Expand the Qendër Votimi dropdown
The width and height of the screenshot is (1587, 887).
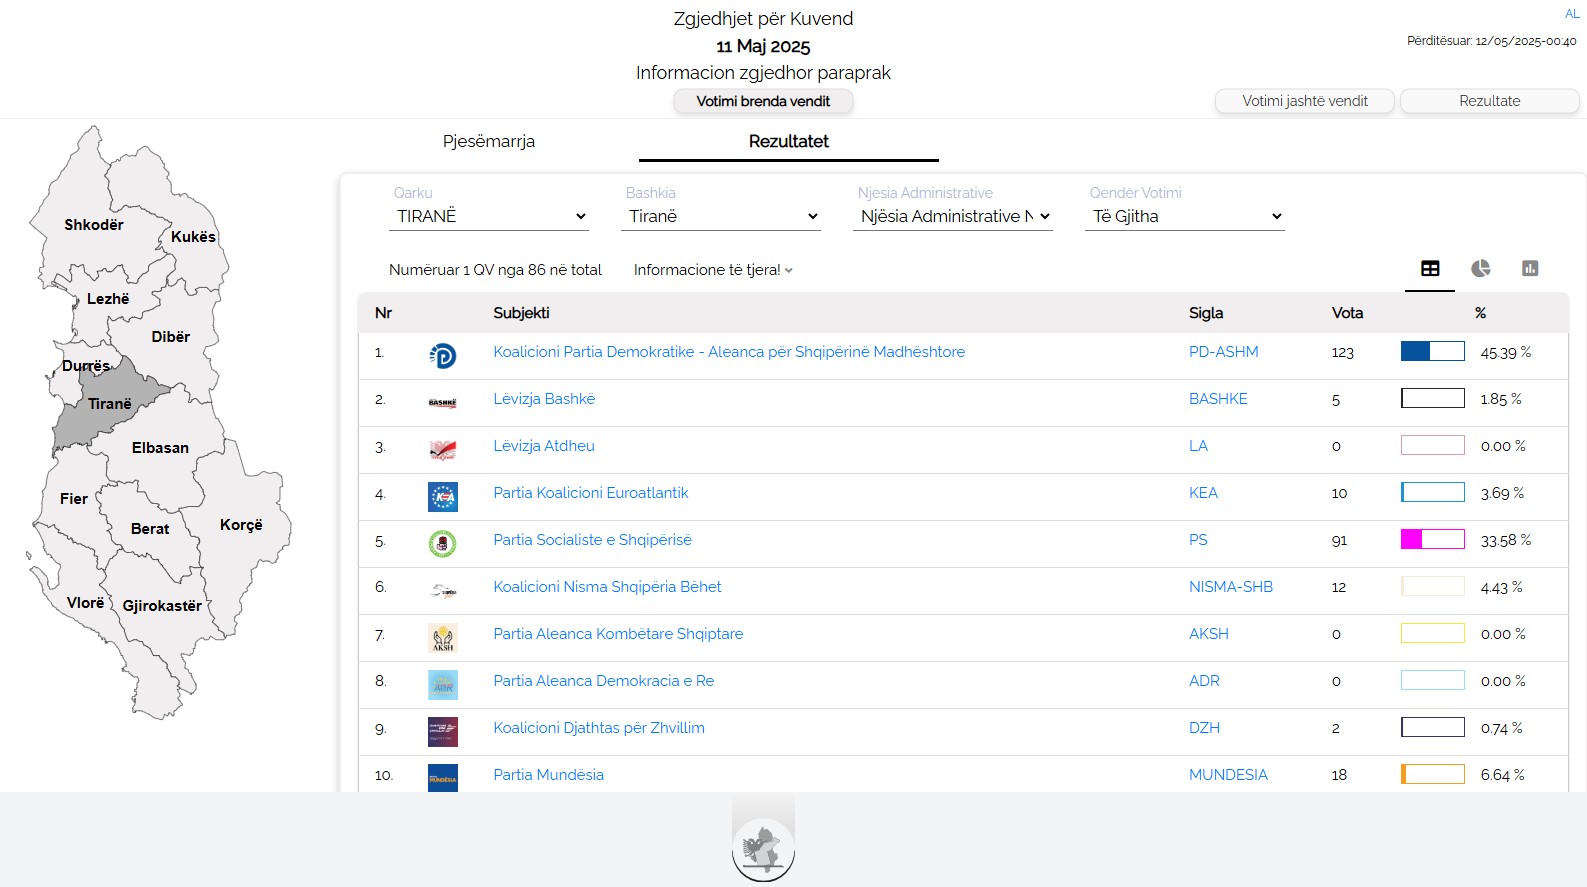1185,216
